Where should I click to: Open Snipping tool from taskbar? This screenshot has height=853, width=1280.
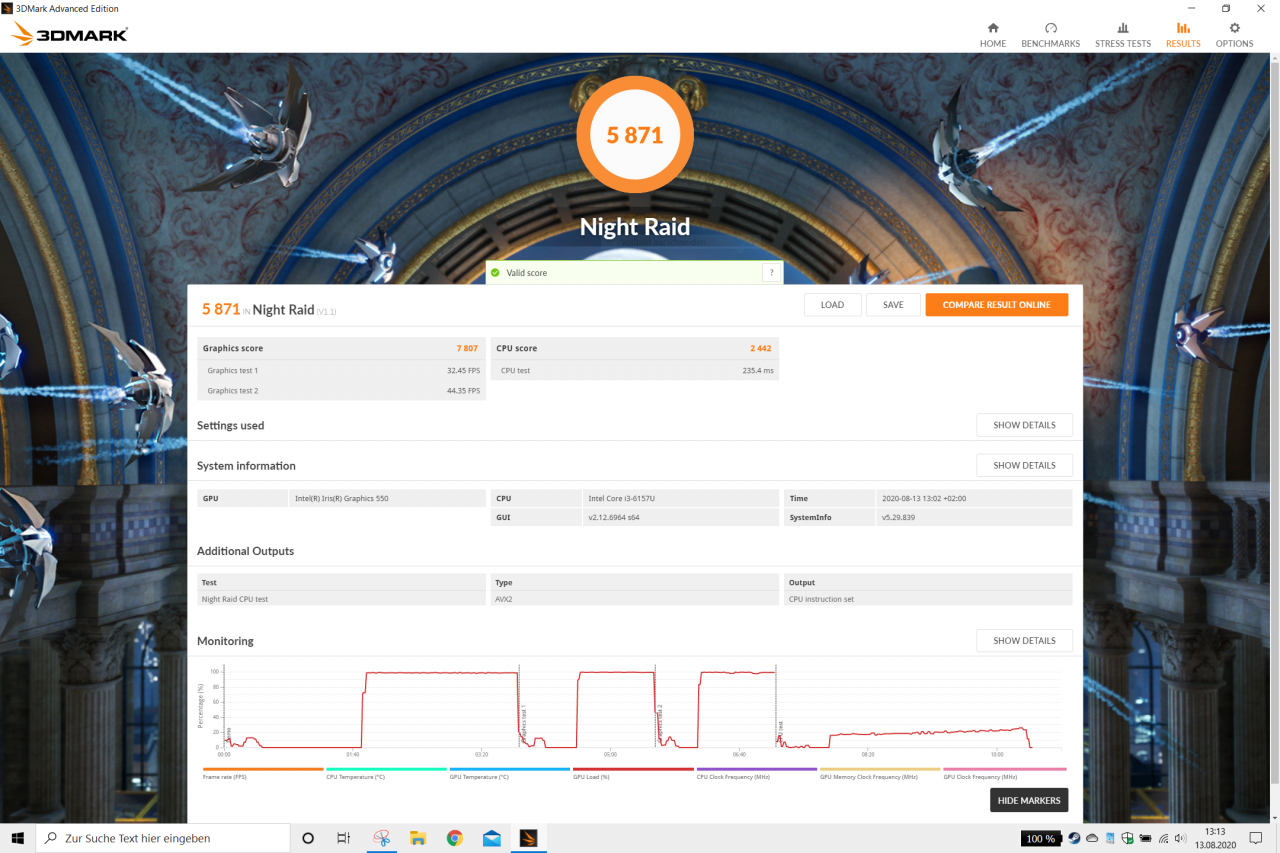click(381, 838)
